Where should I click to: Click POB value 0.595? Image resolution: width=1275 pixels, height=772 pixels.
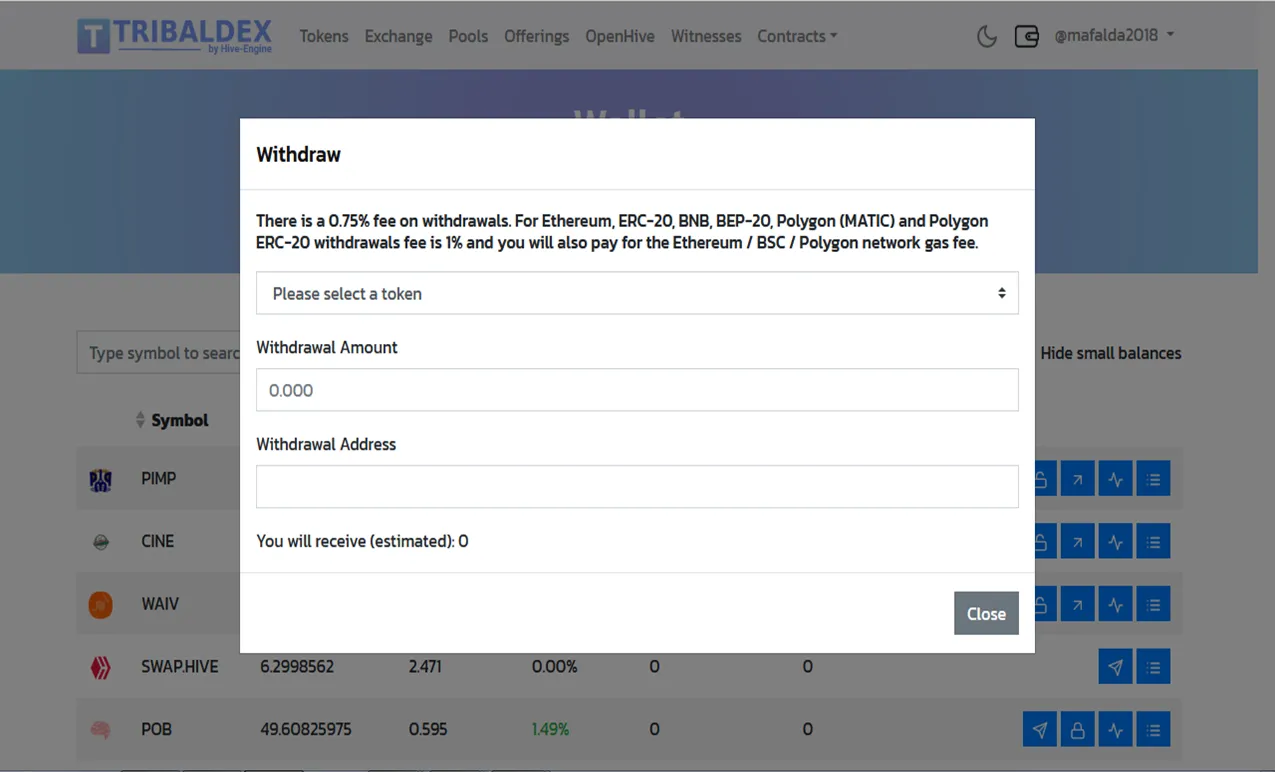[x=428, y=730]
